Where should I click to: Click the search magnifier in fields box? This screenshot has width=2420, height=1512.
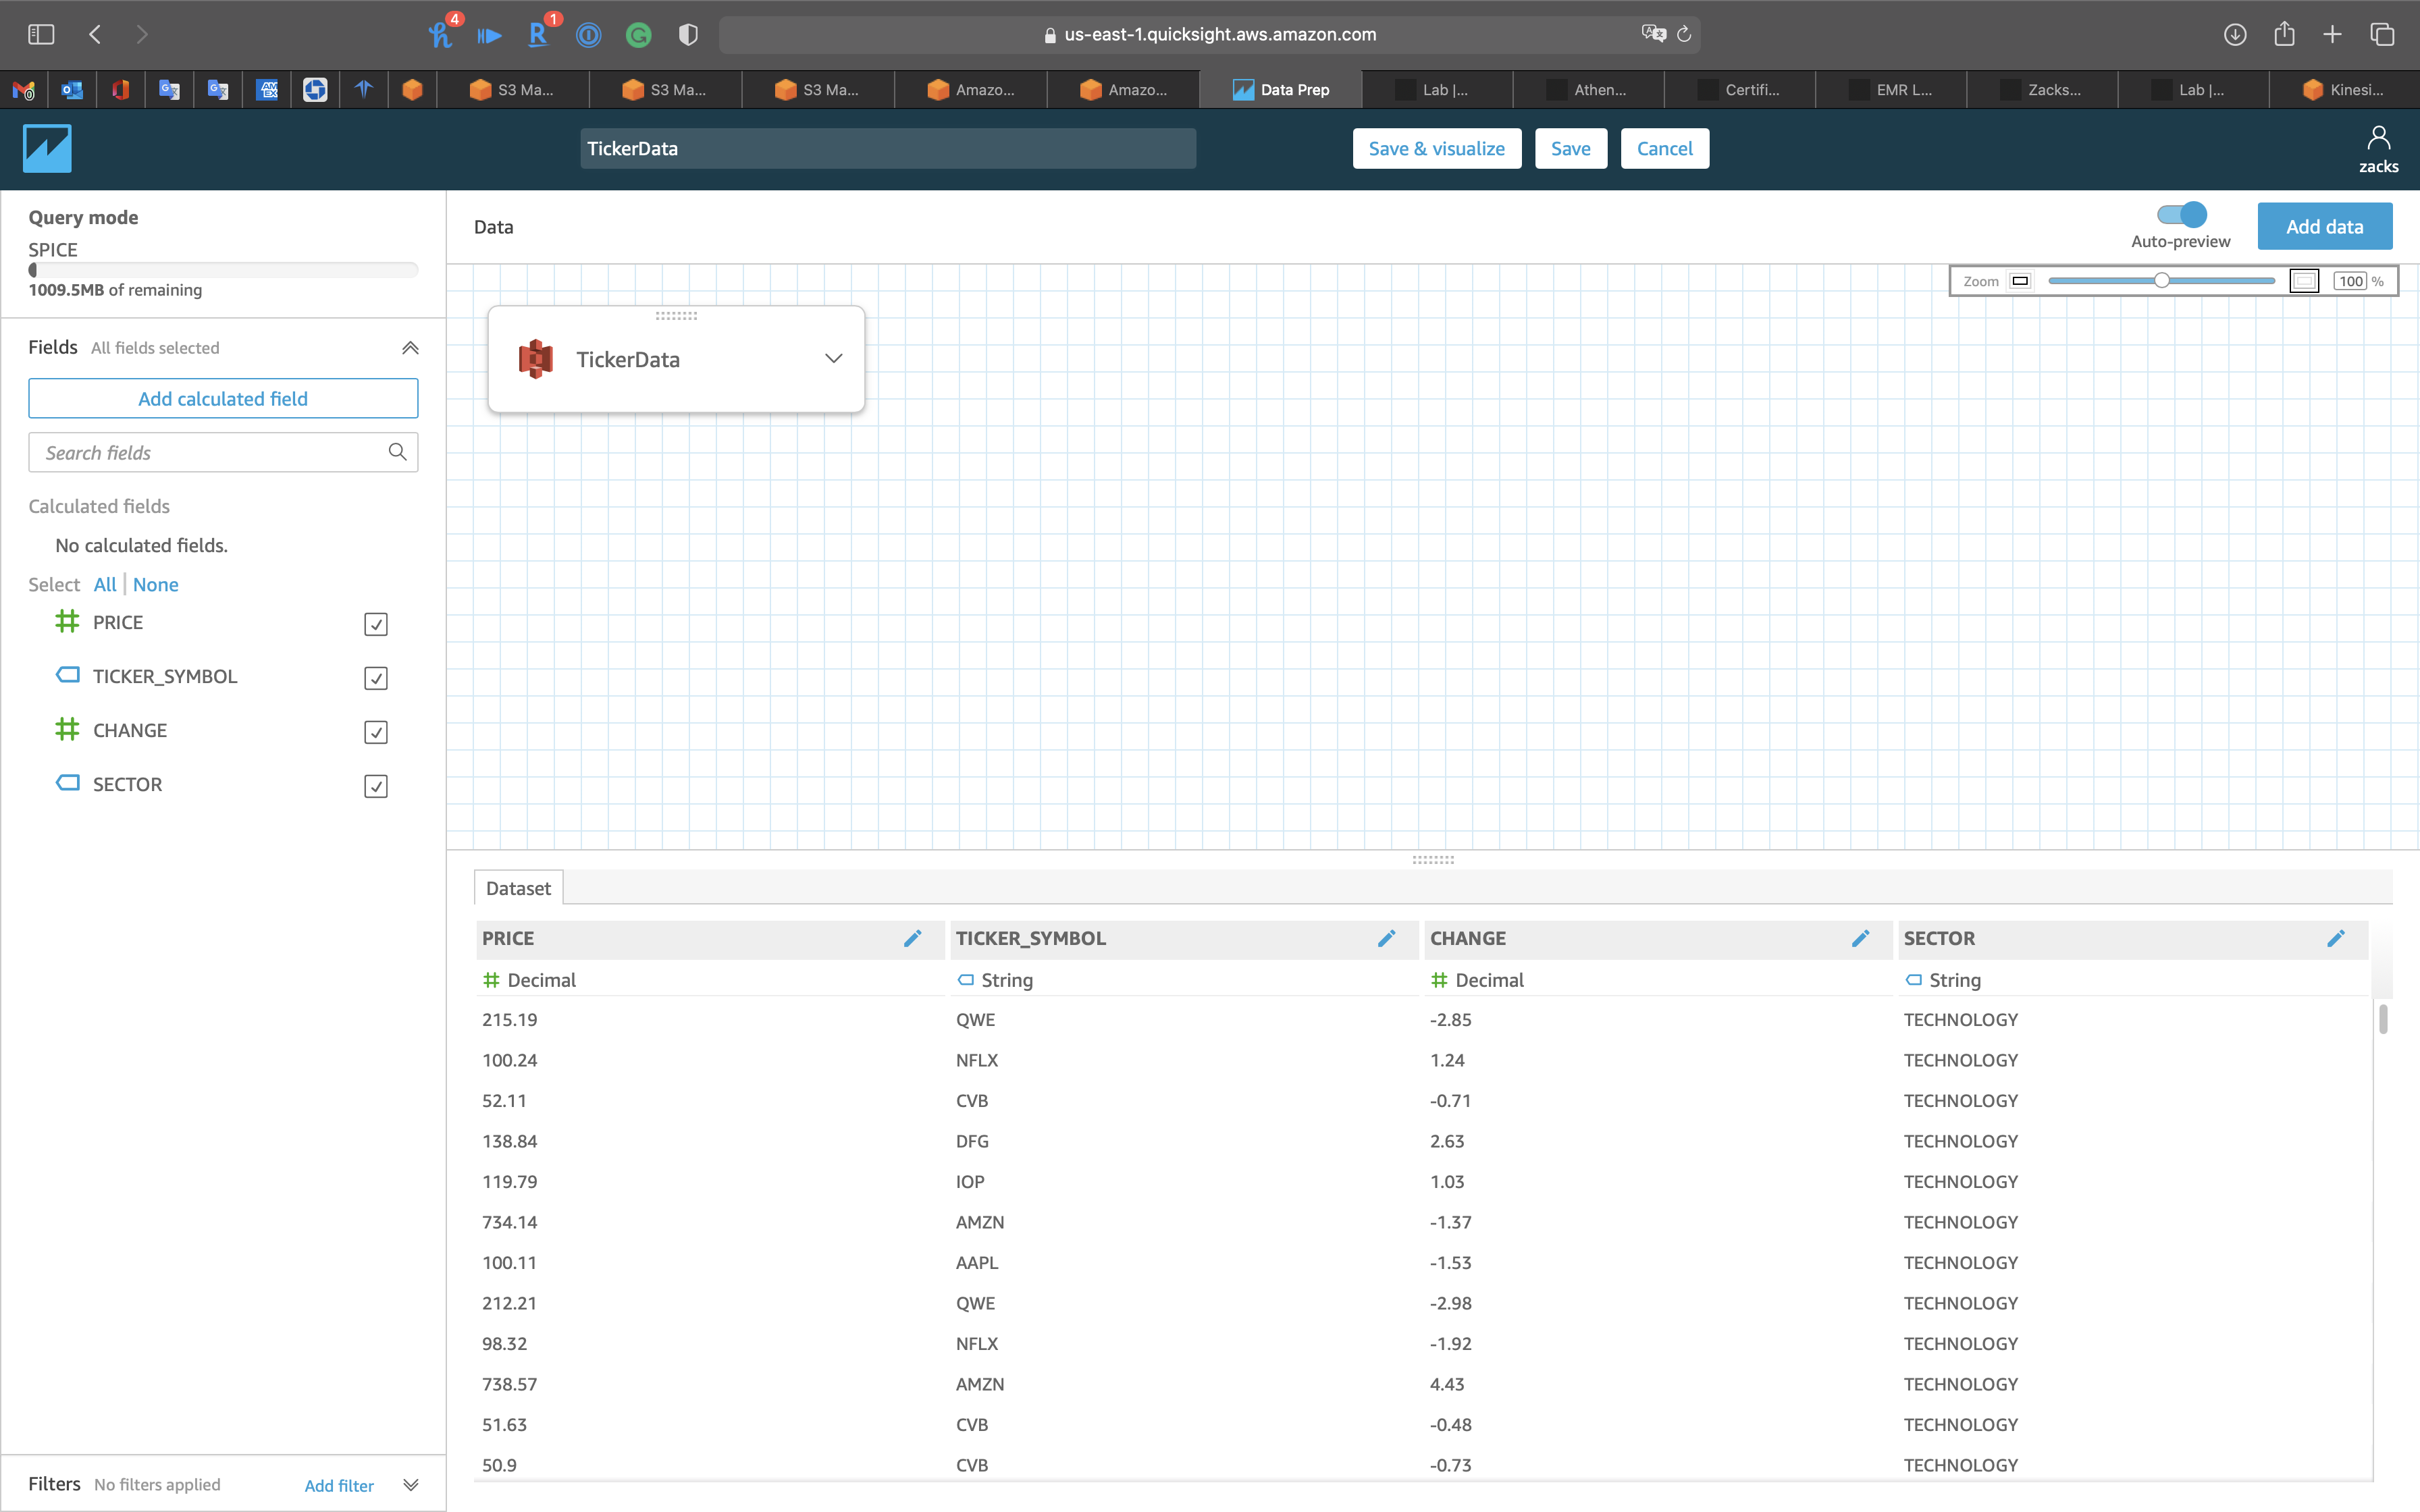coord(397,452)
